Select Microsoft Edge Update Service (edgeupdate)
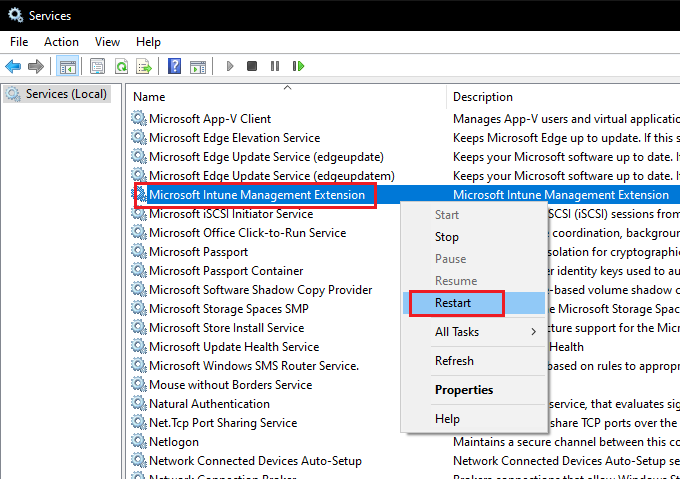680x479 pixels. (x=266, y=157)
